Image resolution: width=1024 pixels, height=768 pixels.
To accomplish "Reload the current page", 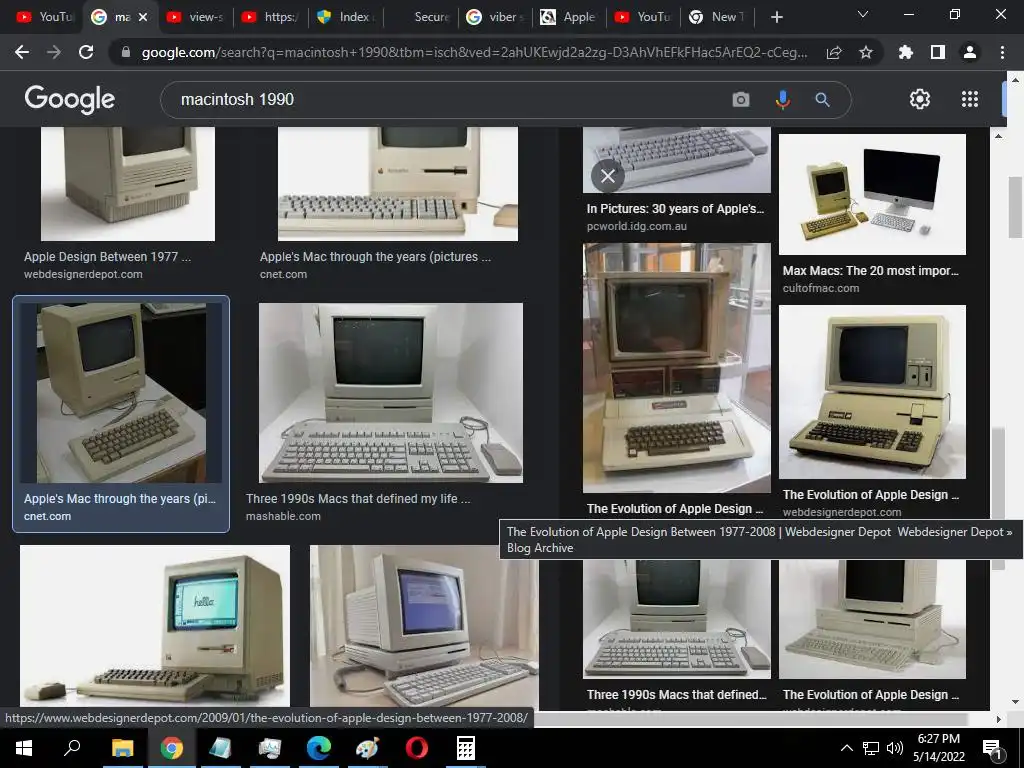I will point(86,52).
